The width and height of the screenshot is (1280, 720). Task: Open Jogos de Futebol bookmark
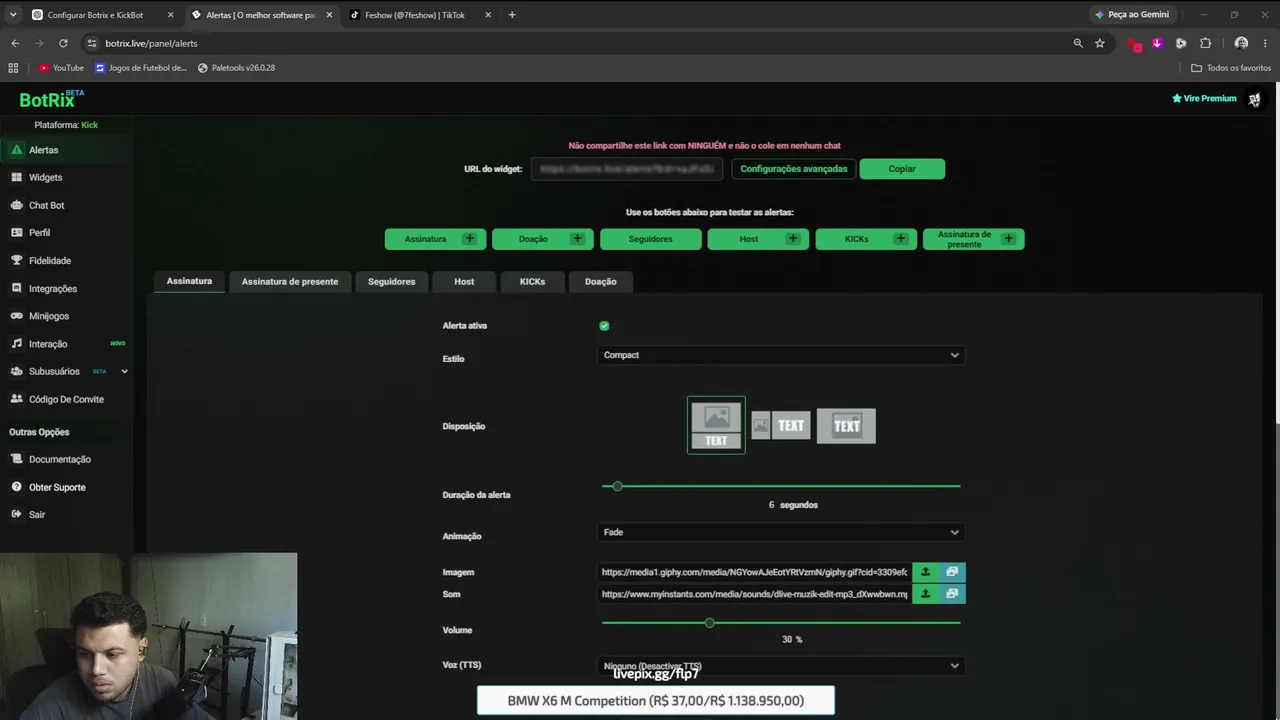tap(141, 68)
